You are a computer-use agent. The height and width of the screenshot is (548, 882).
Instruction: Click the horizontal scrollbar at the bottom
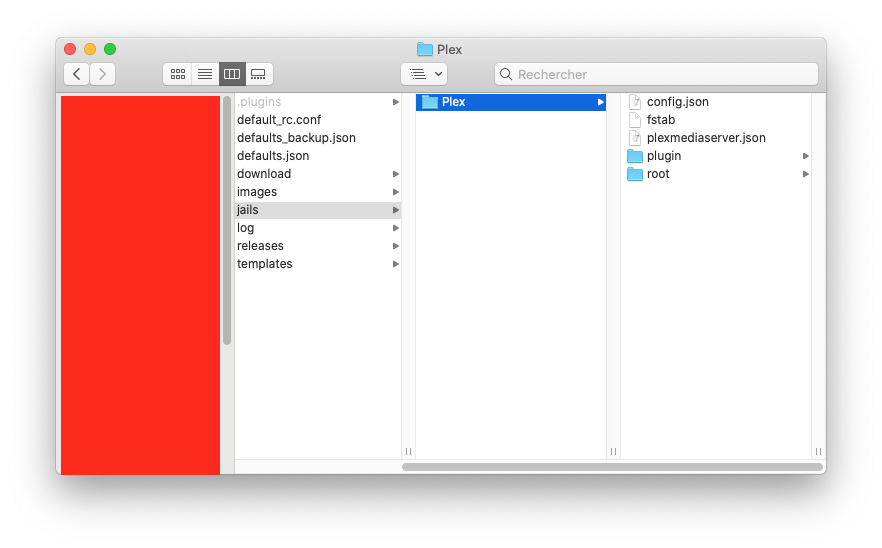click(x=612, y=467)
